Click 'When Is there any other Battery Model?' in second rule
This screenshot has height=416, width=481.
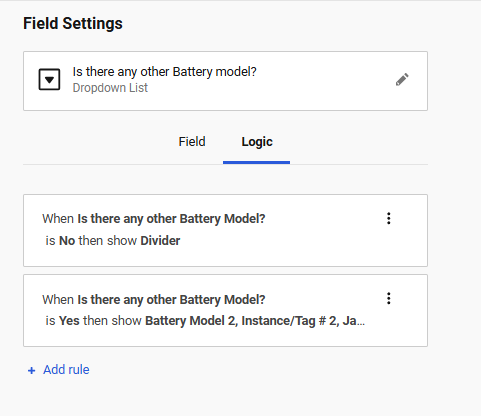coord(154,299)
